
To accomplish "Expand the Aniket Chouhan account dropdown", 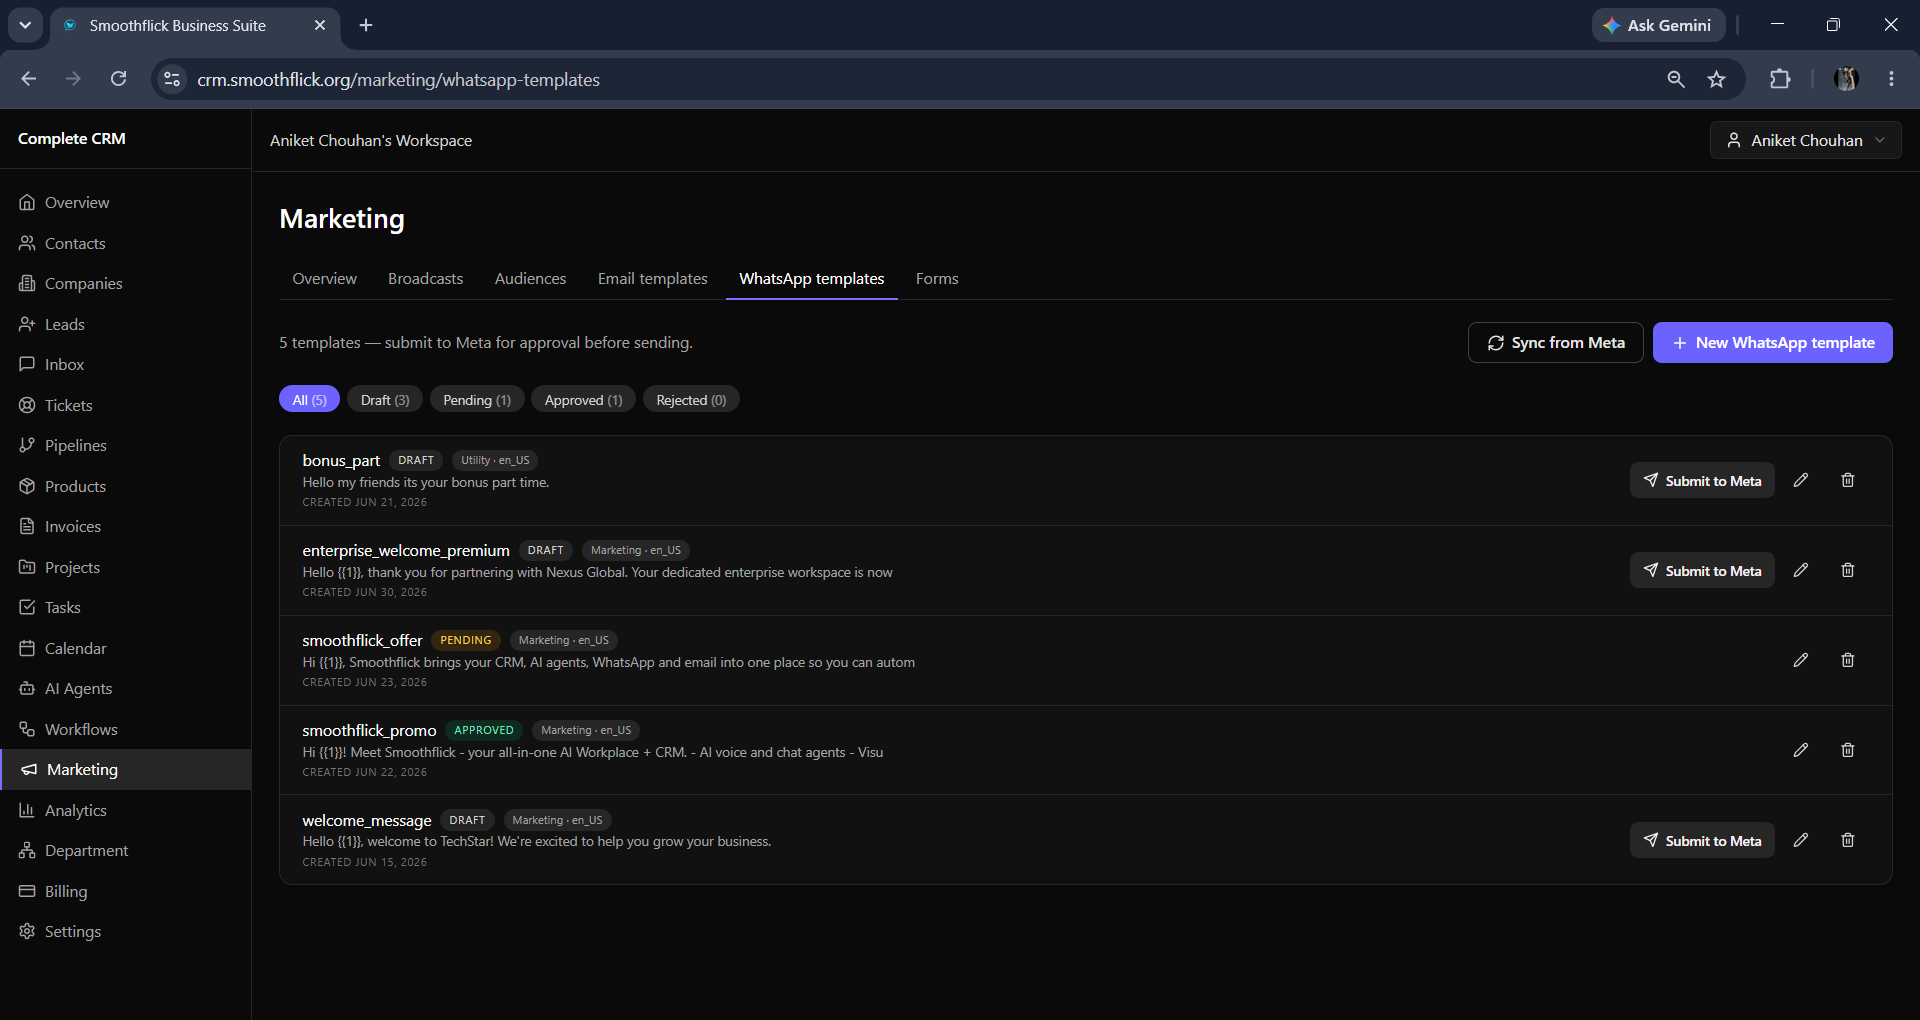I will [x=1806, y=140].
